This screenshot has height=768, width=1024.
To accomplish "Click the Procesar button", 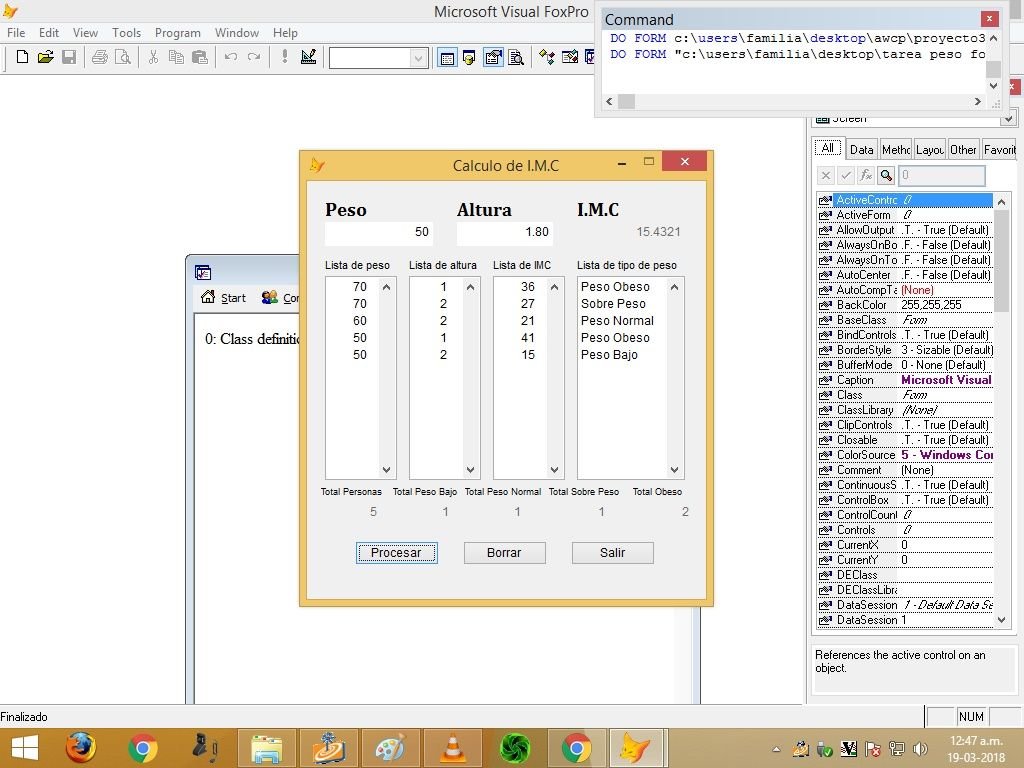I will tap(396, 552).
